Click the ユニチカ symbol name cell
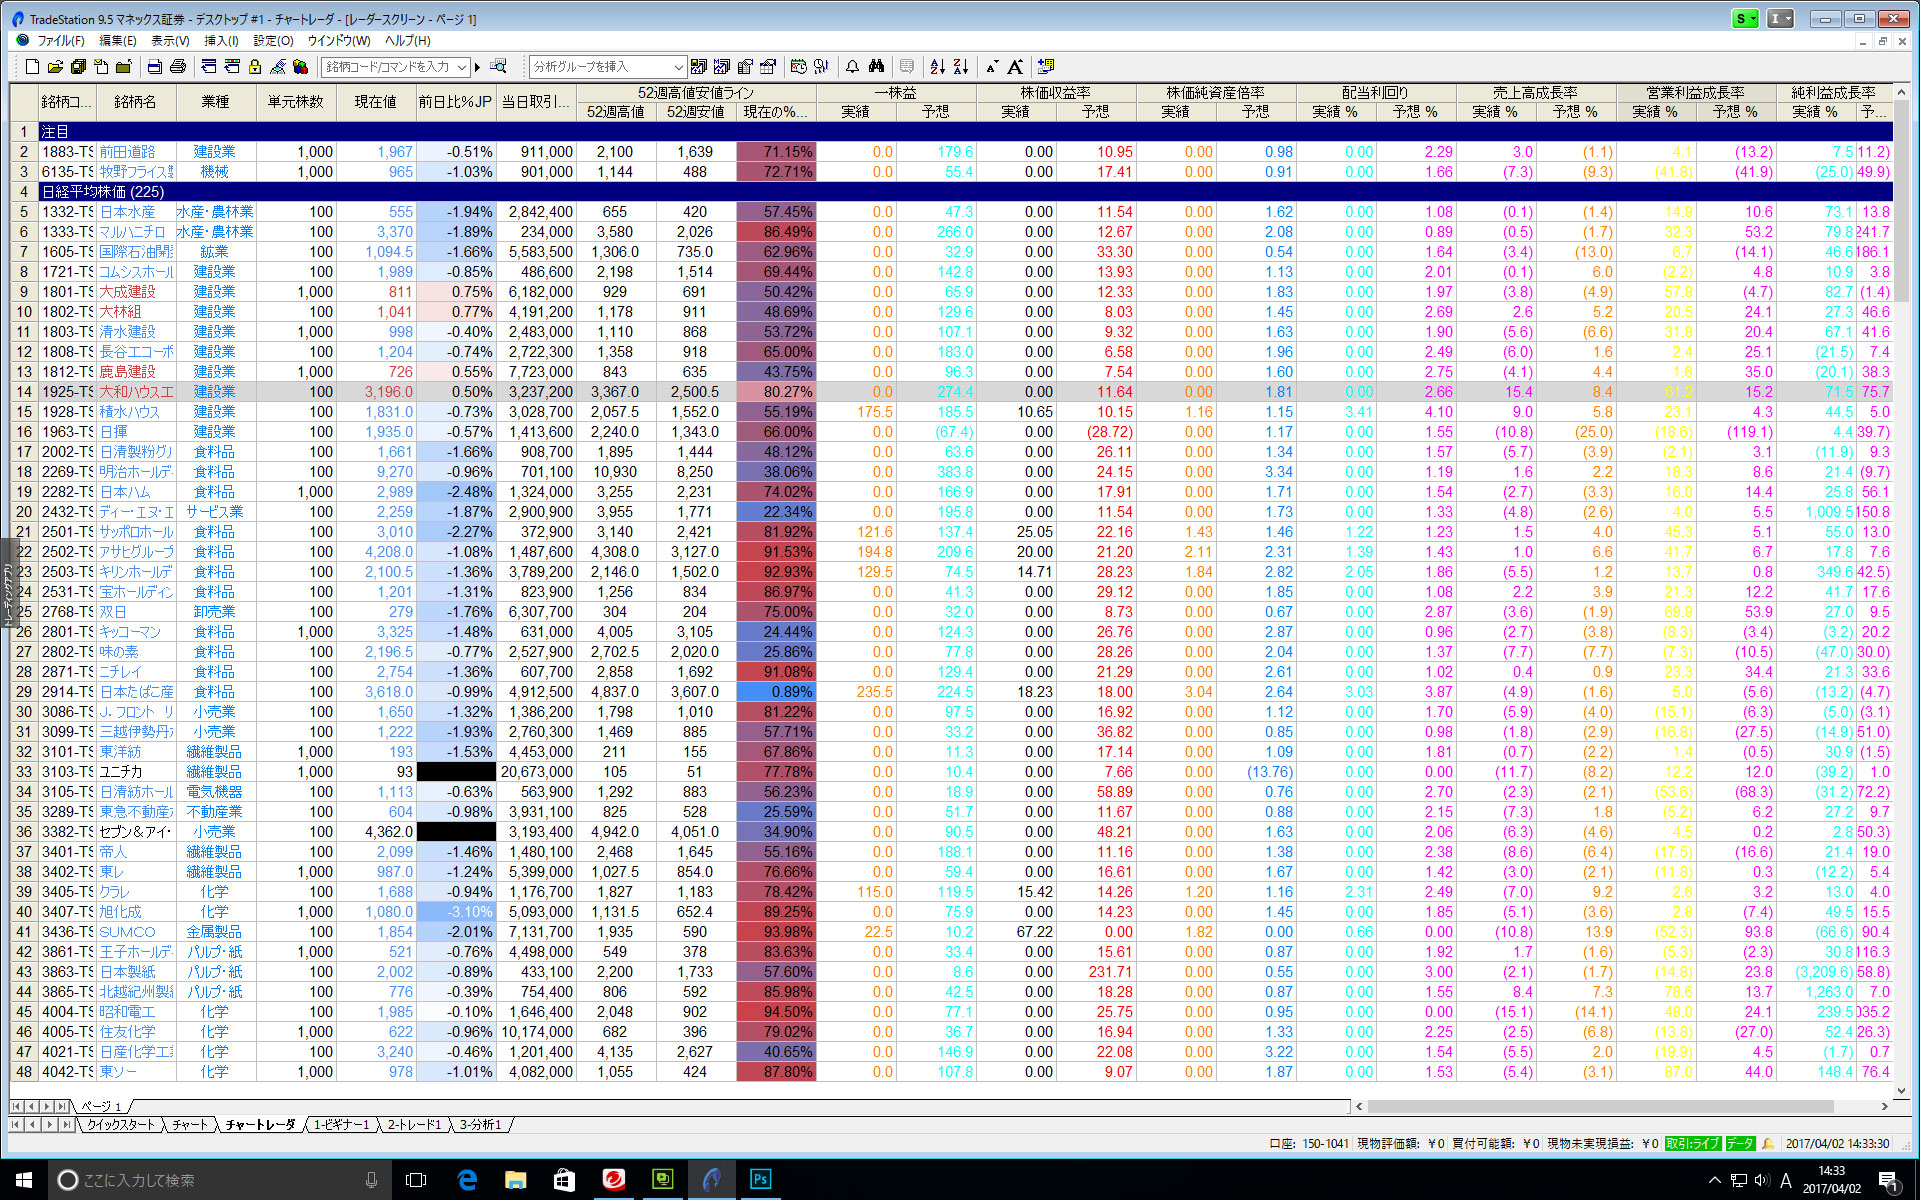 (135, 772)
